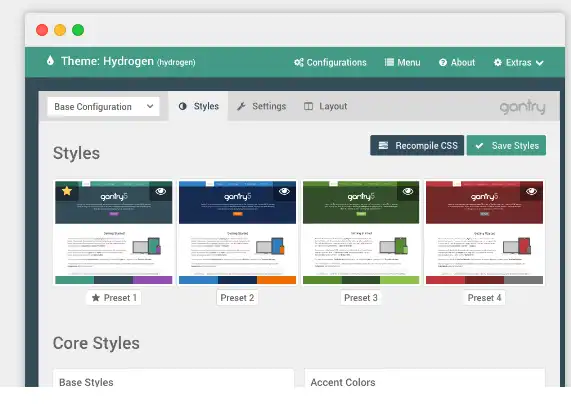The height and width of the screenshot is (407, 571).
Task: Click the red macOS close button
Action: [x=42, y=30]
